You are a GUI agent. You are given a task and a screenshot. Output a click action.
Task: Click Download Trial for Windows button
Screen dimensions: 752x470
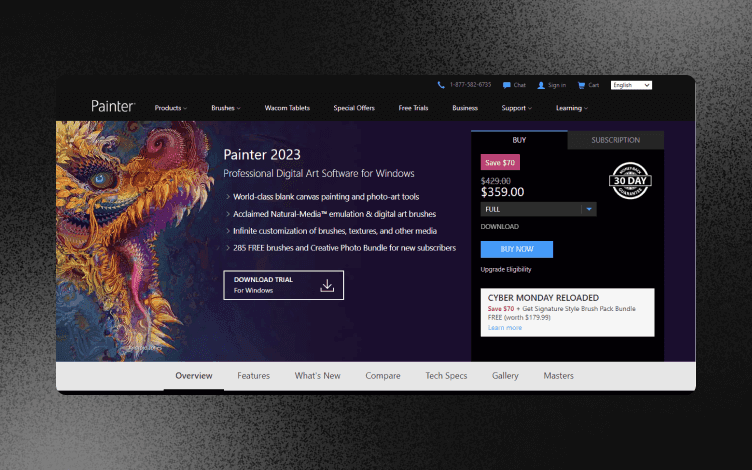(283, 285)
